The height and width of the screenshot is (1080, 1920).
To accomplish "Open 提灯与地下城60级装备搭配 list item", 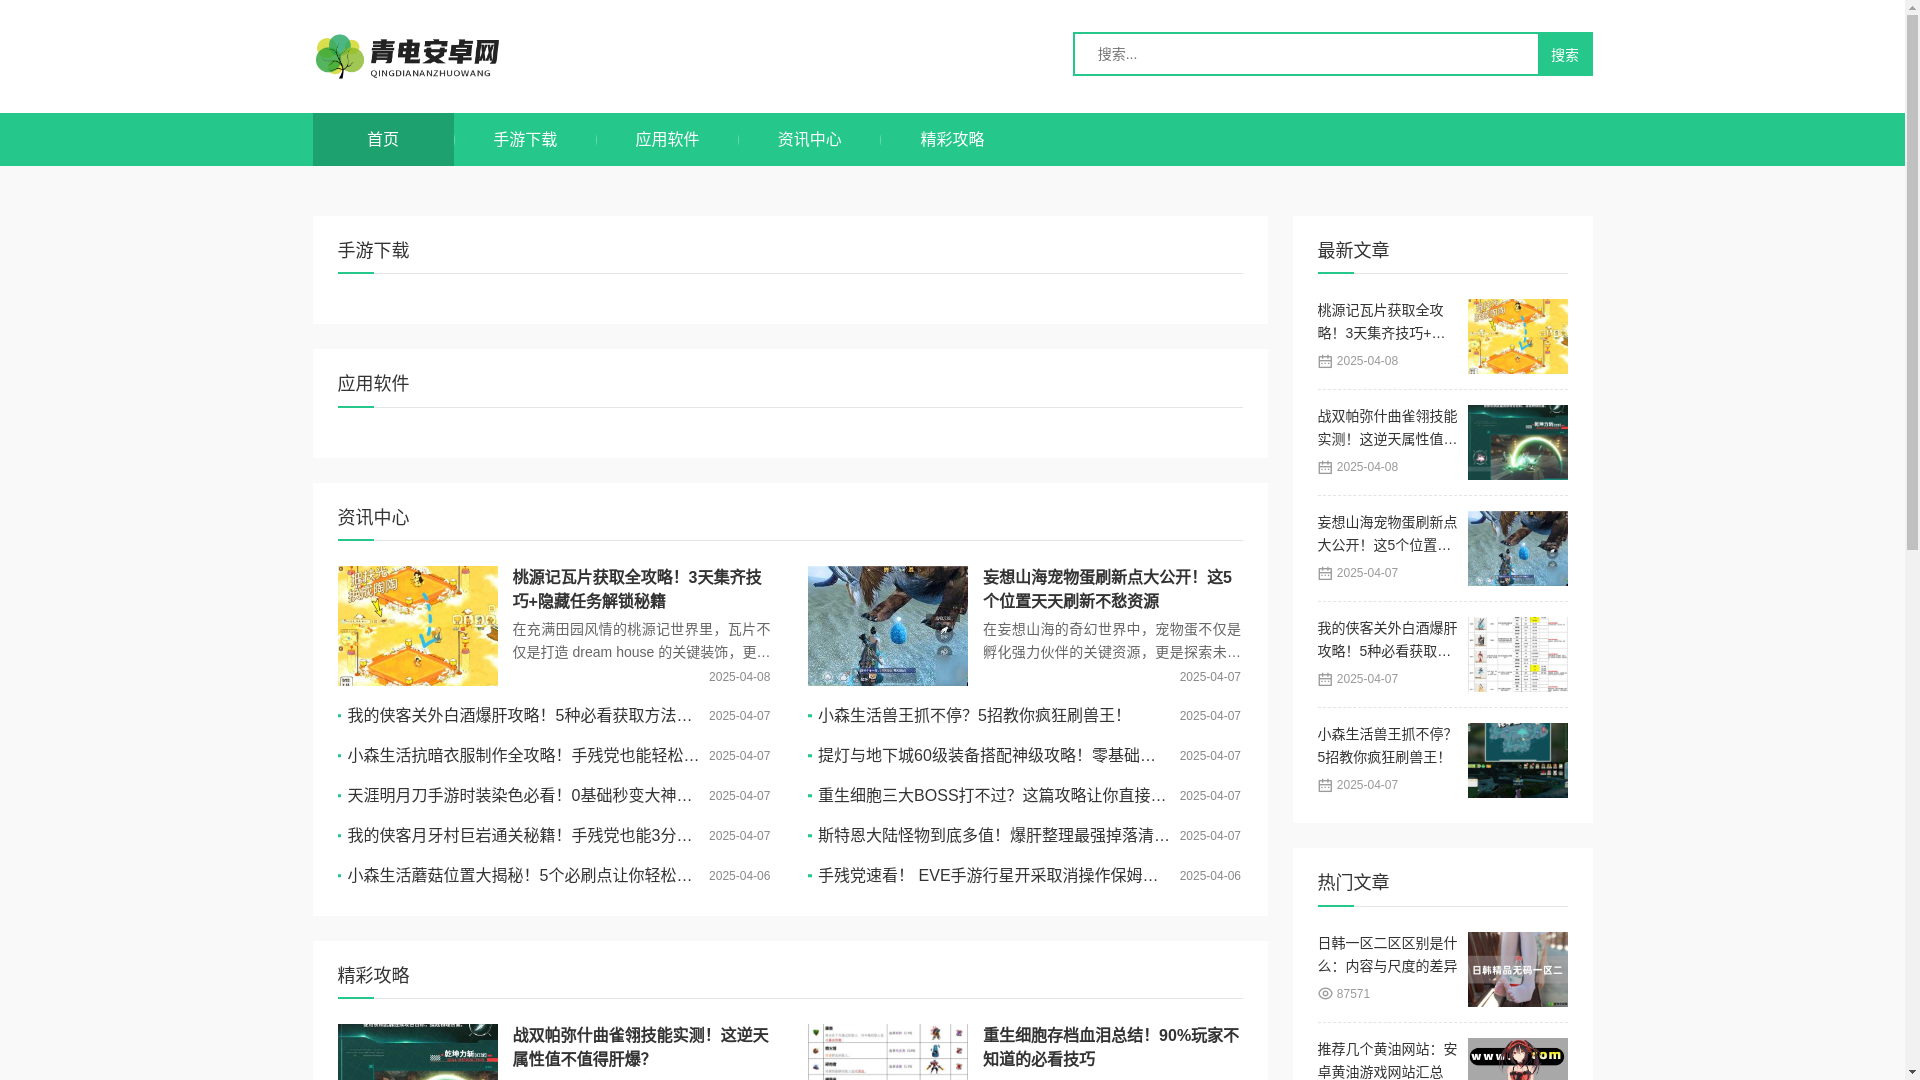I will 987,756.
